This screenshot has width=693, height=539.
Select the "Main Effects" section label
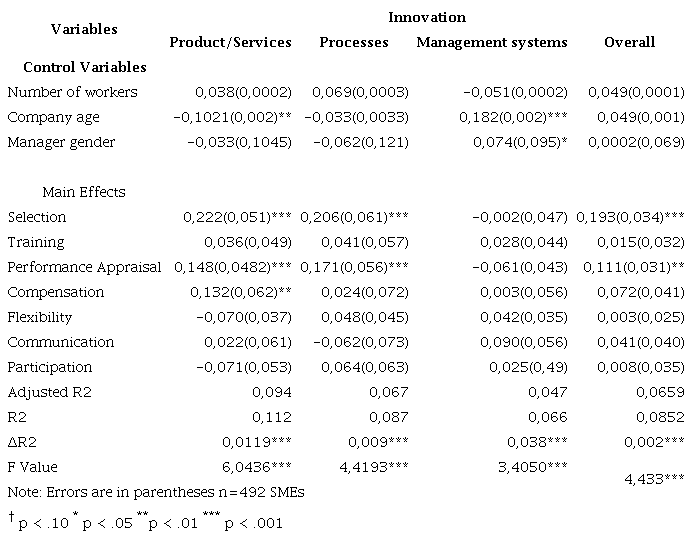tap(84, 192)
